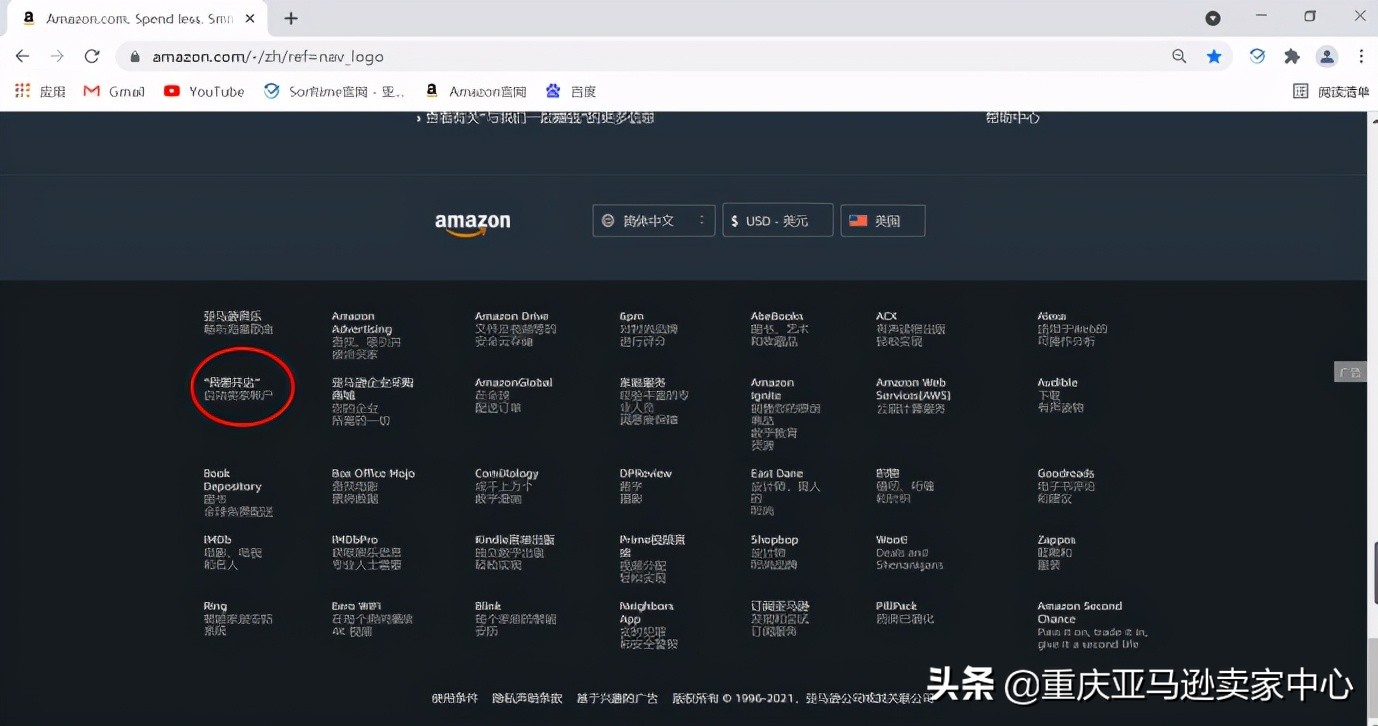Open Gmail from the bookmarks bar
Image resolution: width=1378 pixels, height=726 pixels.
pos(113,91)
